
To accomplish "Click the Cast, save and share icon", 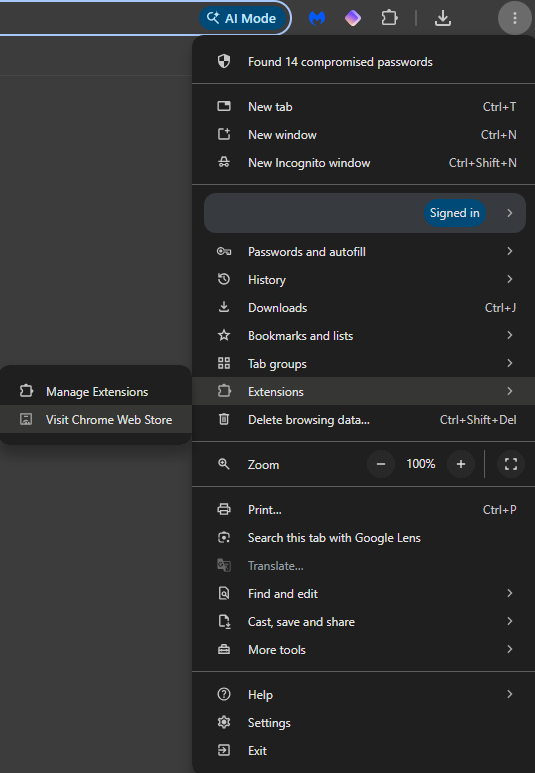I will coord(224,621).
